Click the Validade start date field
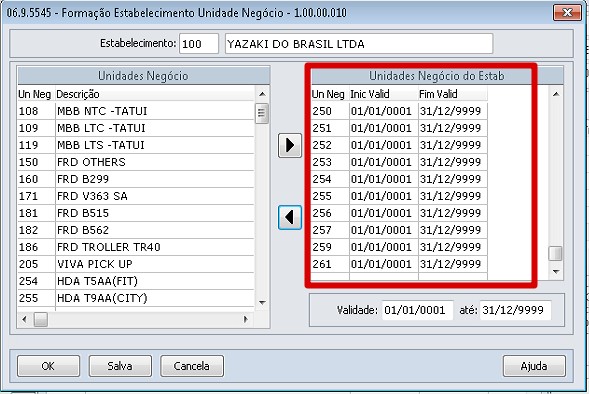589x394 pixels. pos(417,310)
